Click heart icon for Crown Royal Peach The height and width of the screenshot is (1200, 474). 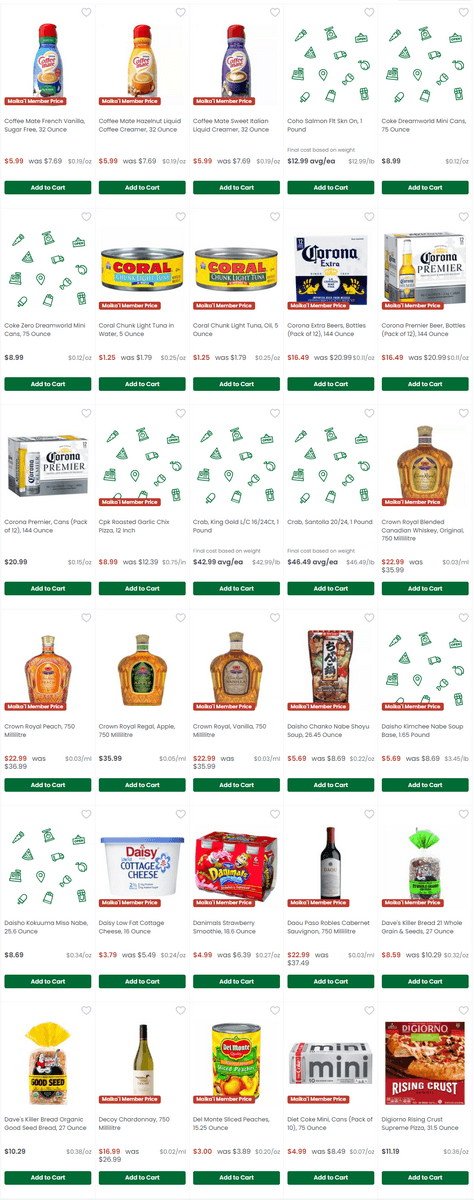pos(86,618)
